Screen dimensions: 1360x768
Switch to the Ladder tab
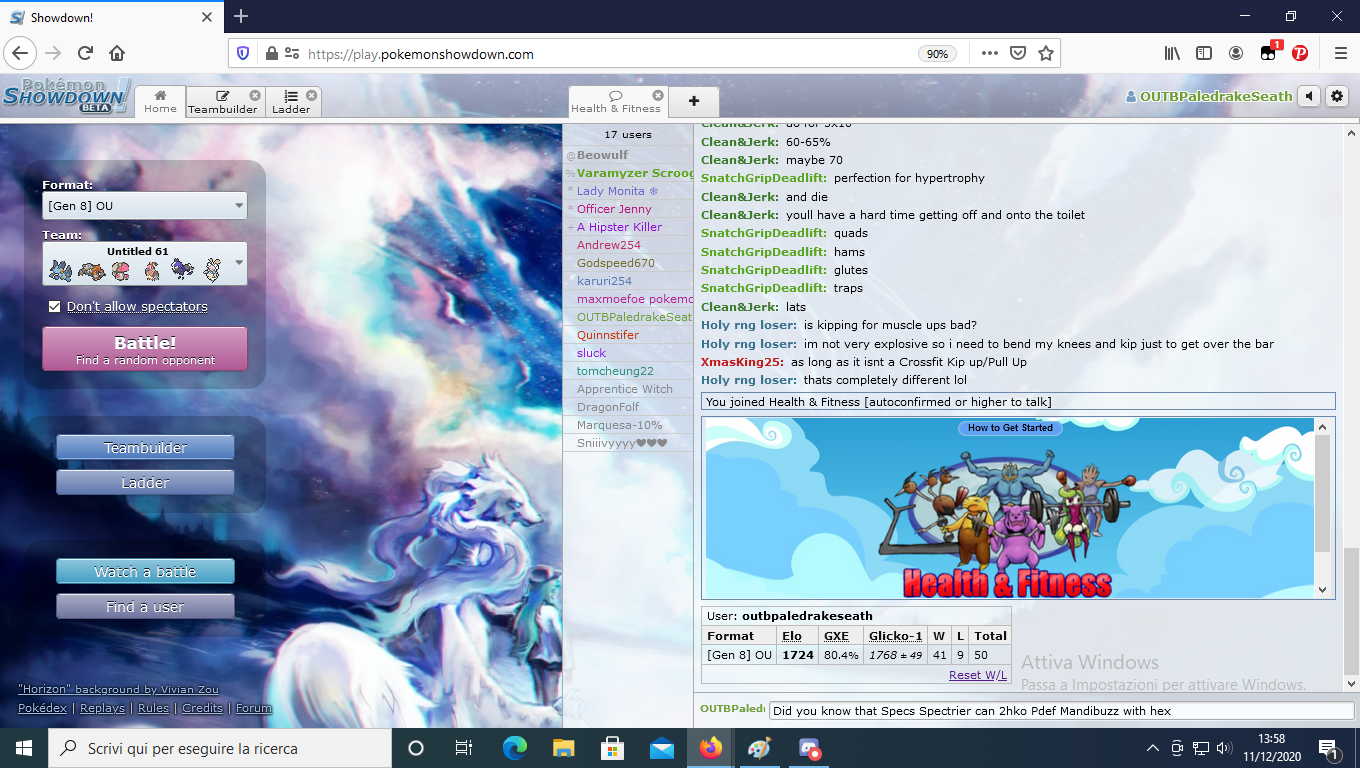292,103
